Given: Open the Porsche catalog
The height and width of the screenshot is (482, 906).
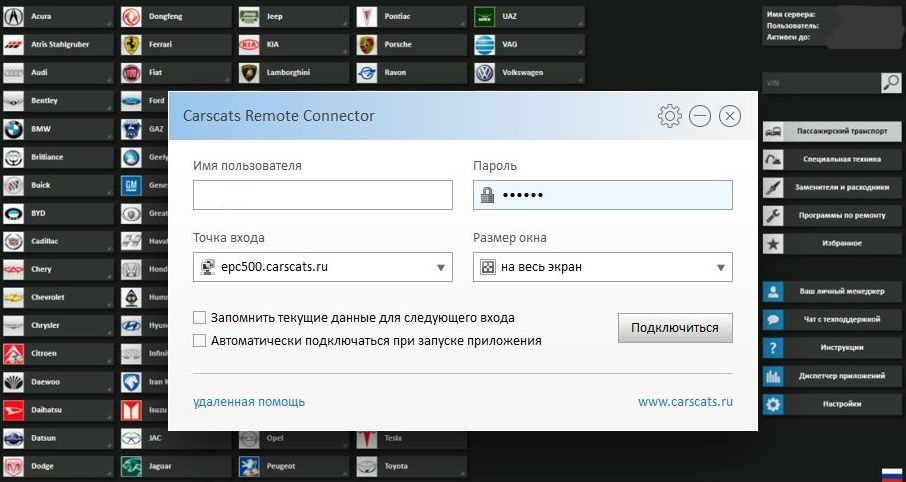Looking at the screenshot, I should tap(411, 45).
